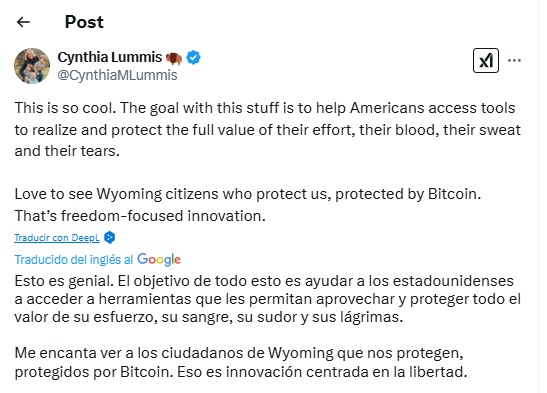Image resolution: width=547 pixels, height=393 pixels.
Task: Click the blue verified checkmark badge
Action: click(x=193, y=58)
